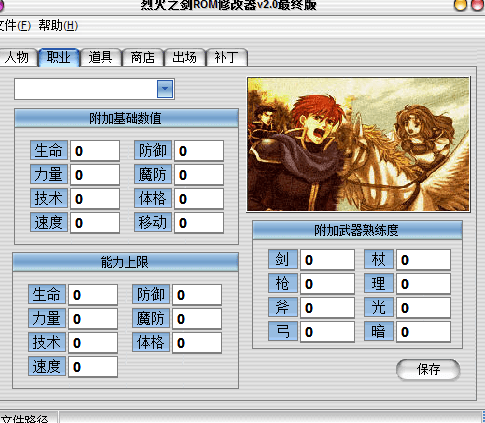Click the 弓 weapon rank field
The height and width of the screenshot is (423, 485).
pyautogui.click(x=327, y=332)
